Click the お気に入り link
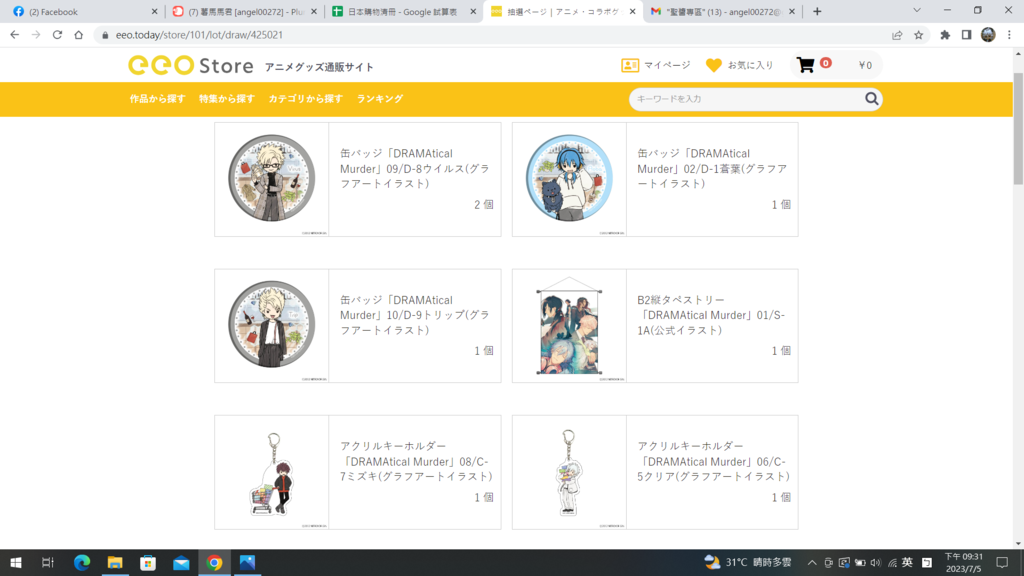This screenshot has width=1024, height=576. coord(750,65)
